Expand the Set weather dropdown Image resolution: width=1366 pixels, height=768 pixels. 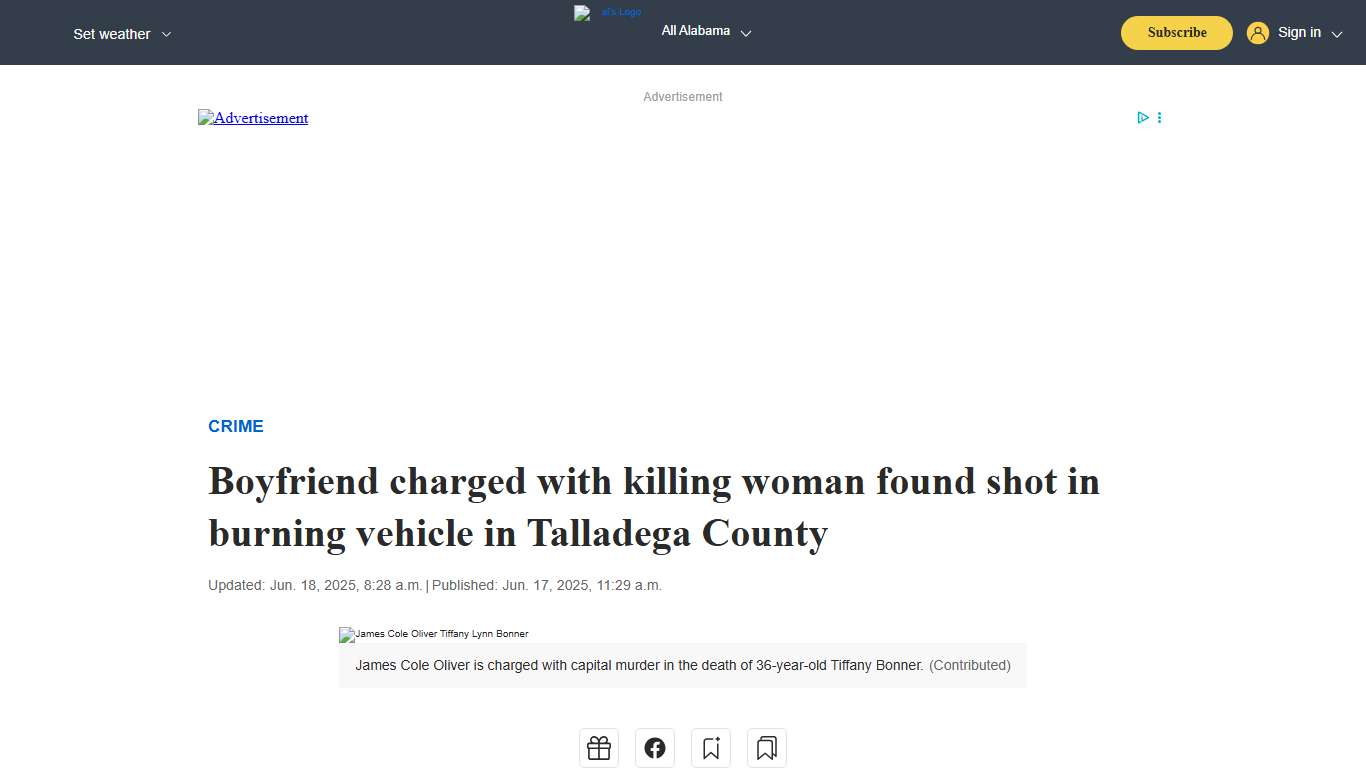pos(122,33)
